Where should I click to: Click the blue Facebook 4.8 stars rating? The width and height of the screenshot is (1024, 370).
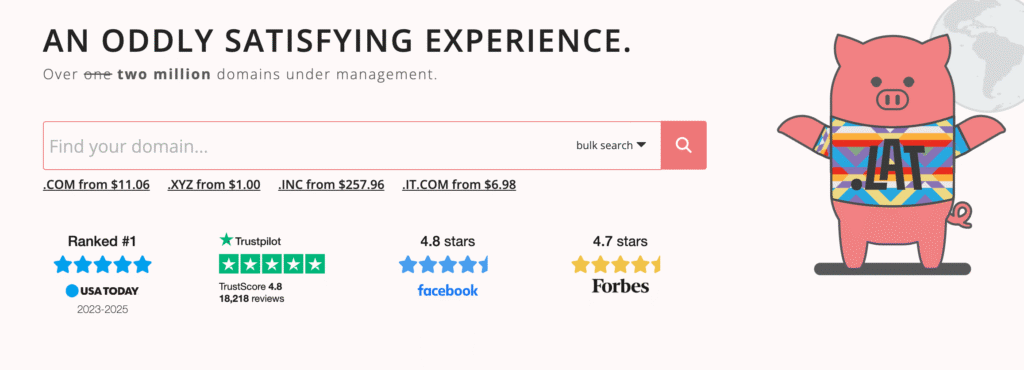click(x=444, y=264)
